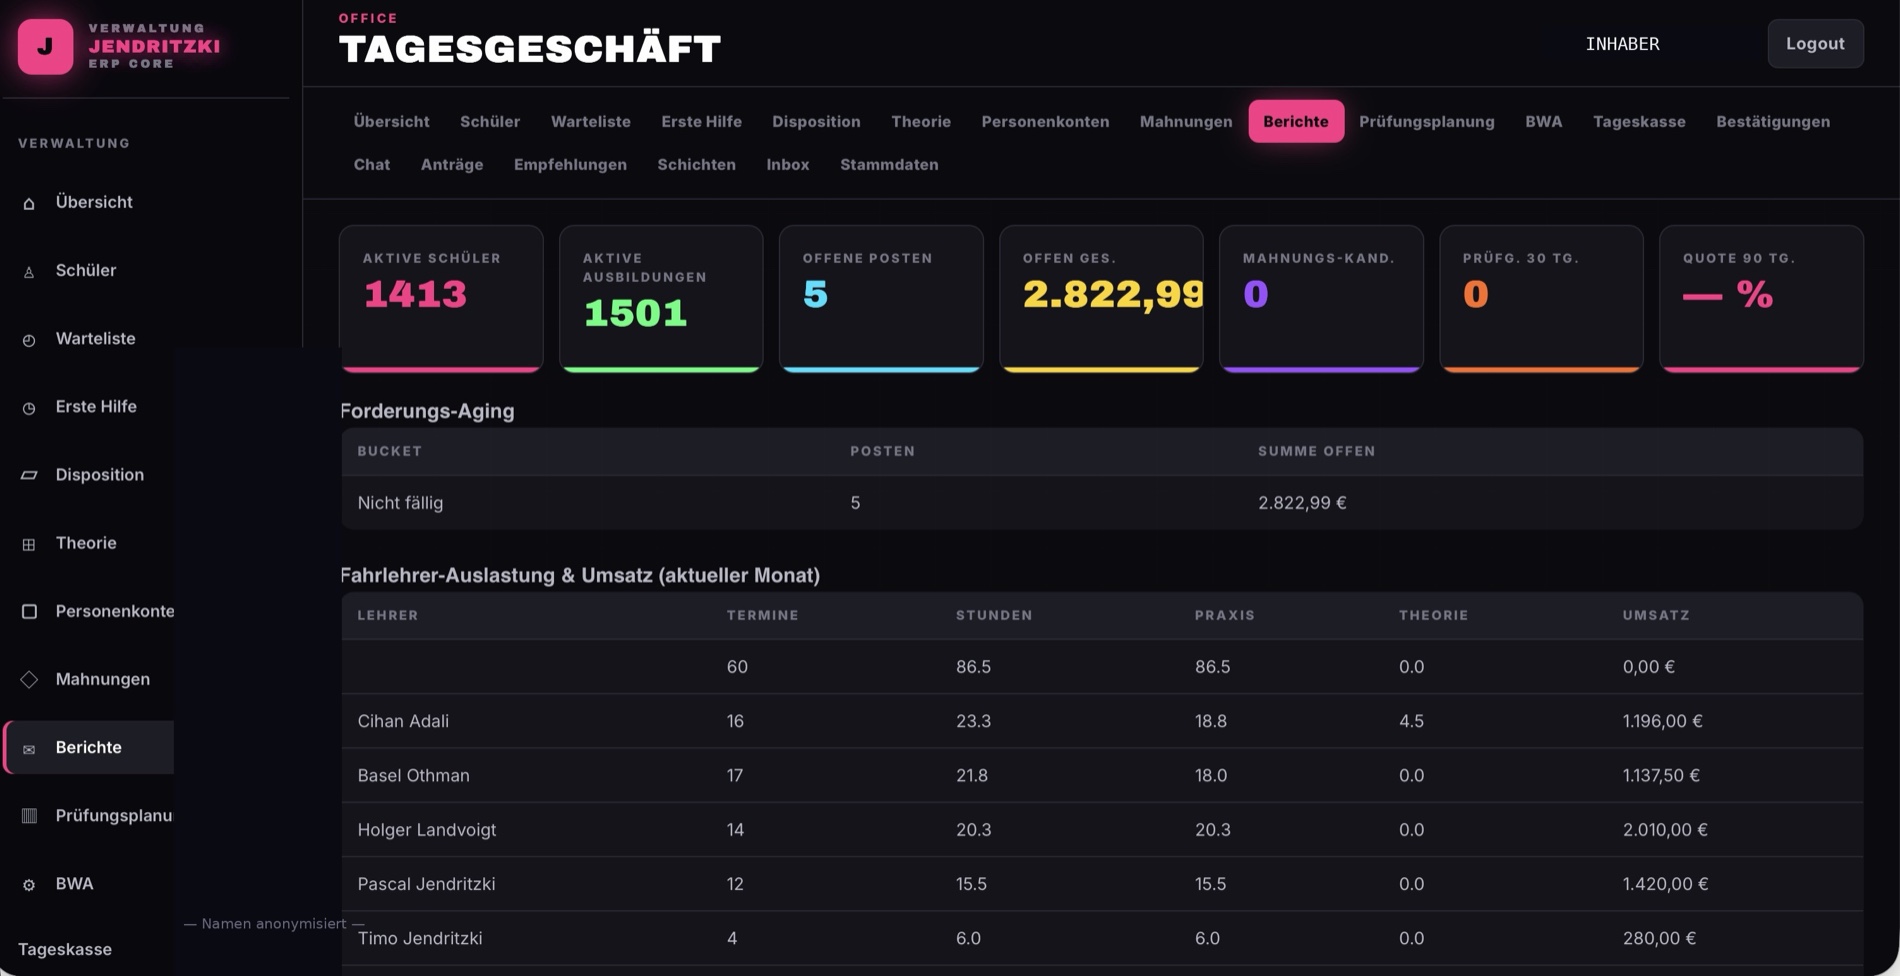Click the Logout button
The height and width of the screenshot is (976, 1900).
click(x=1815, y=44)
